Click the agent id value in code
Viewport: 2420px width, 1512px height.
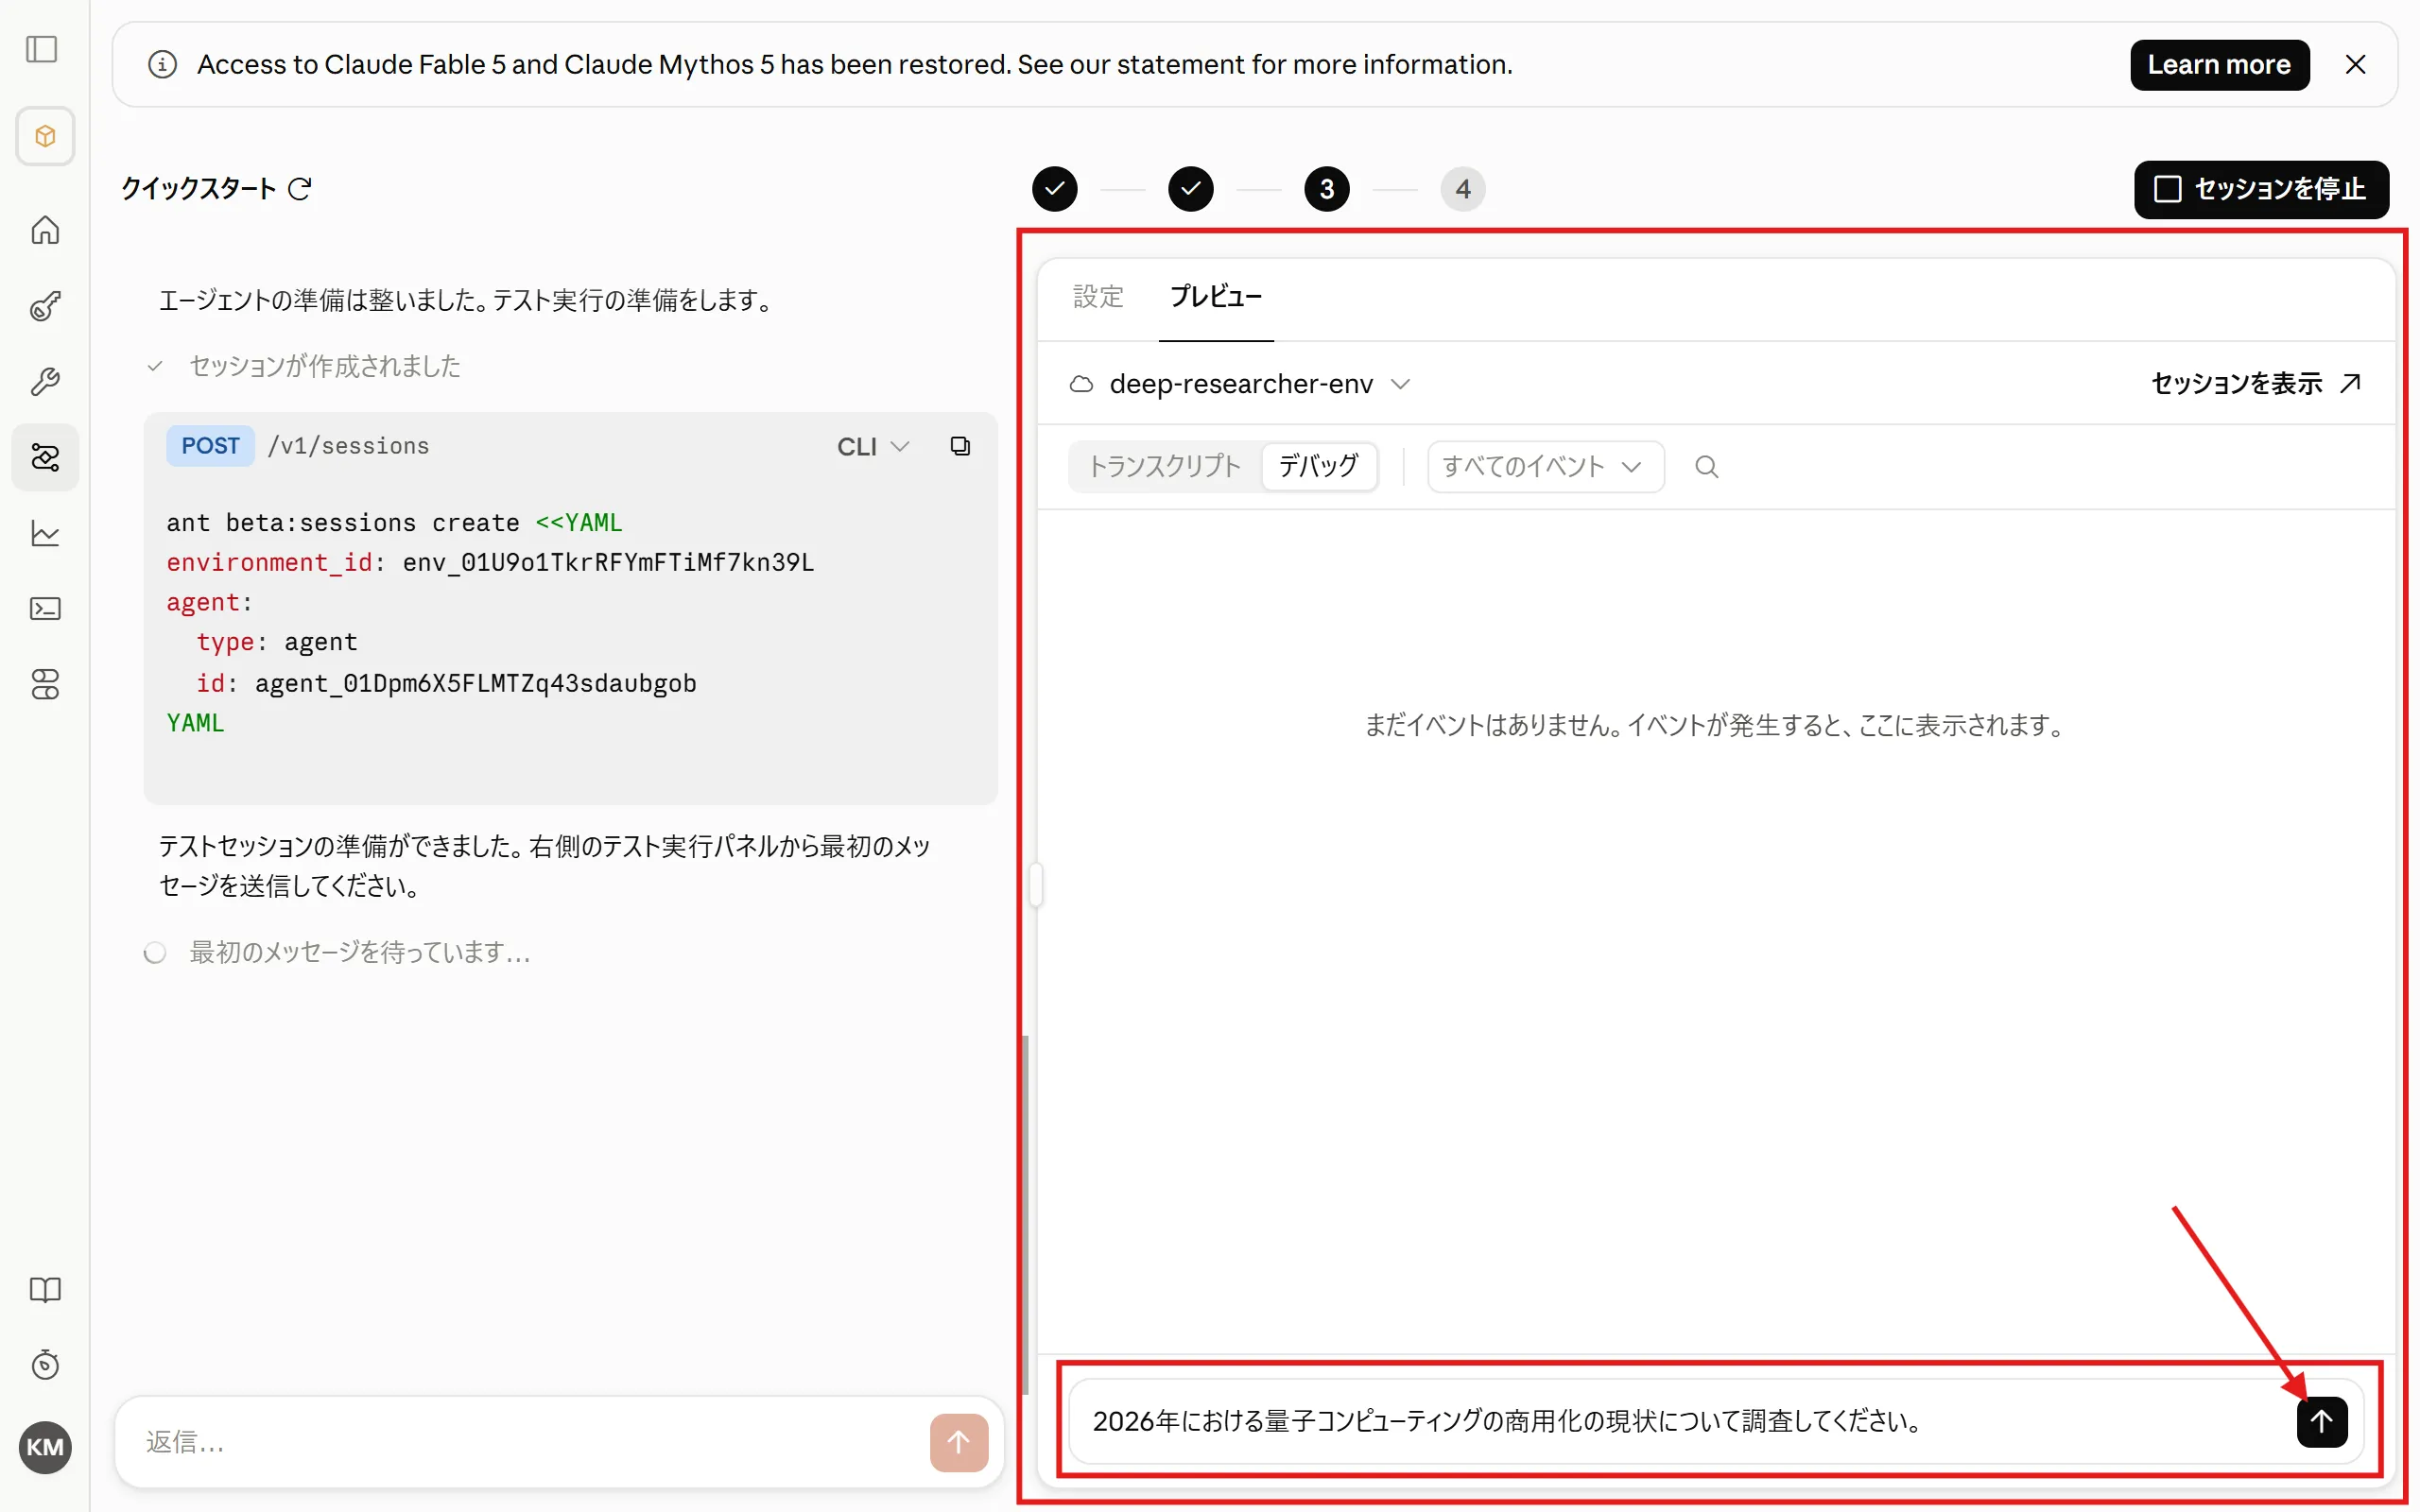(x=475, y=683)
